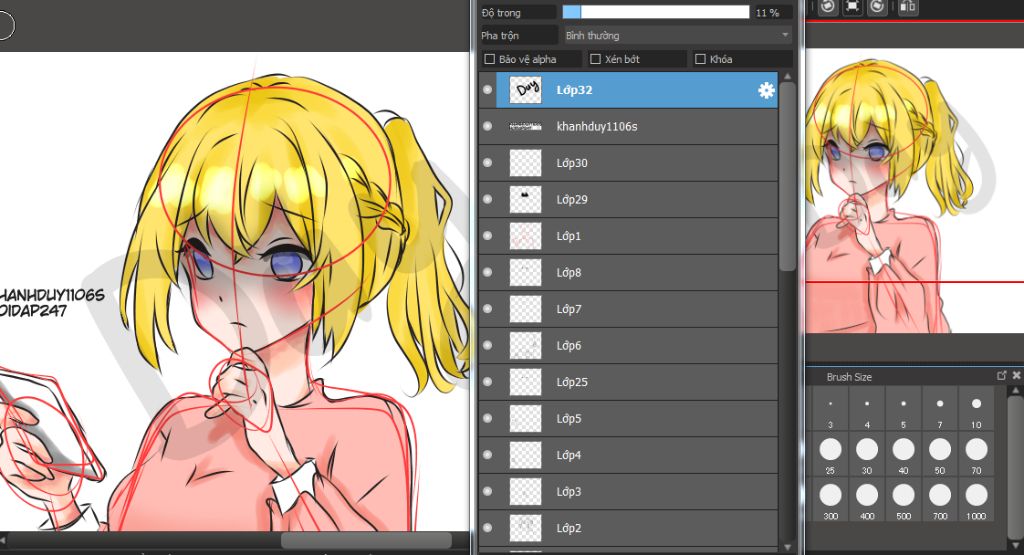Image resolution: width=1024 pixels, height=555 pixels.
Task: Select layer Lớp1 by name
Action: click(x=569, y=236)
